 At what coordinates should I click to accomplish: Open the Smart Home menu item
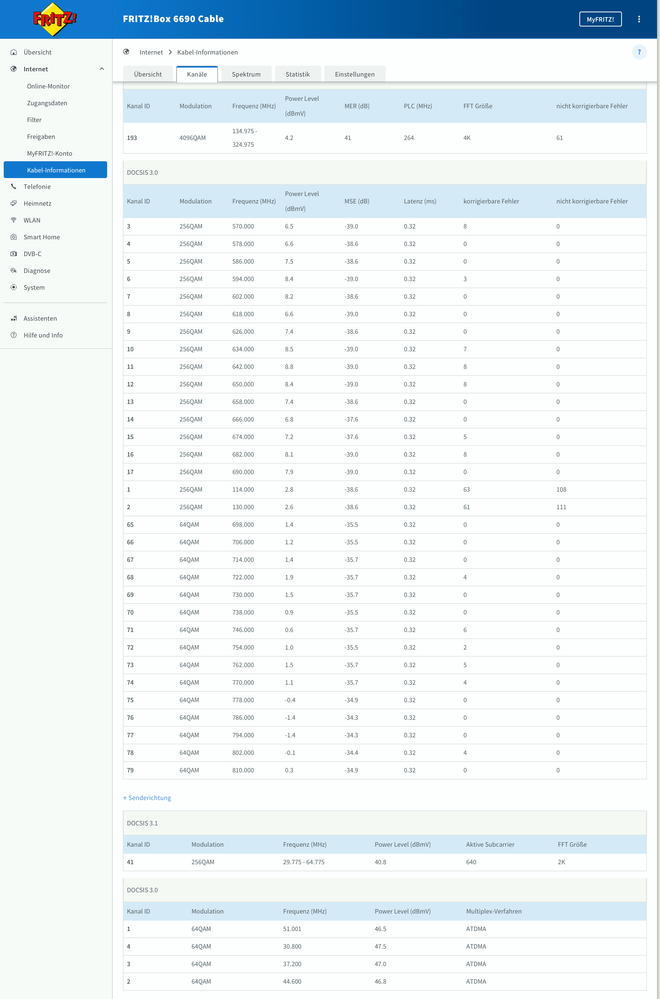pyautogui.click(x=41, y=237)
